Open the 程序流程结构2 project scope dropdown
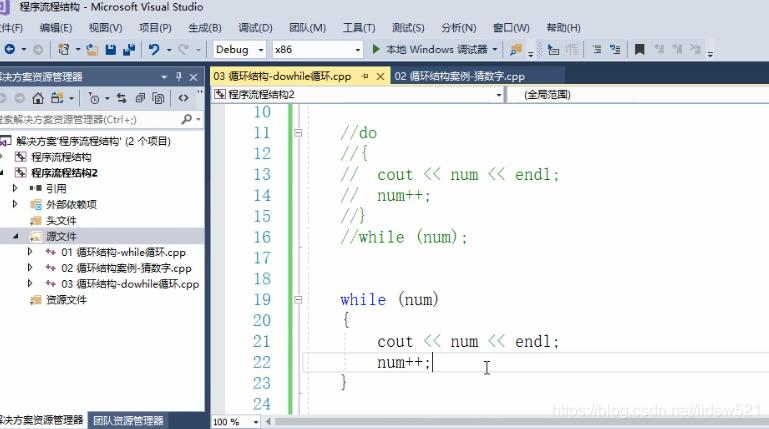 [499, 95]
